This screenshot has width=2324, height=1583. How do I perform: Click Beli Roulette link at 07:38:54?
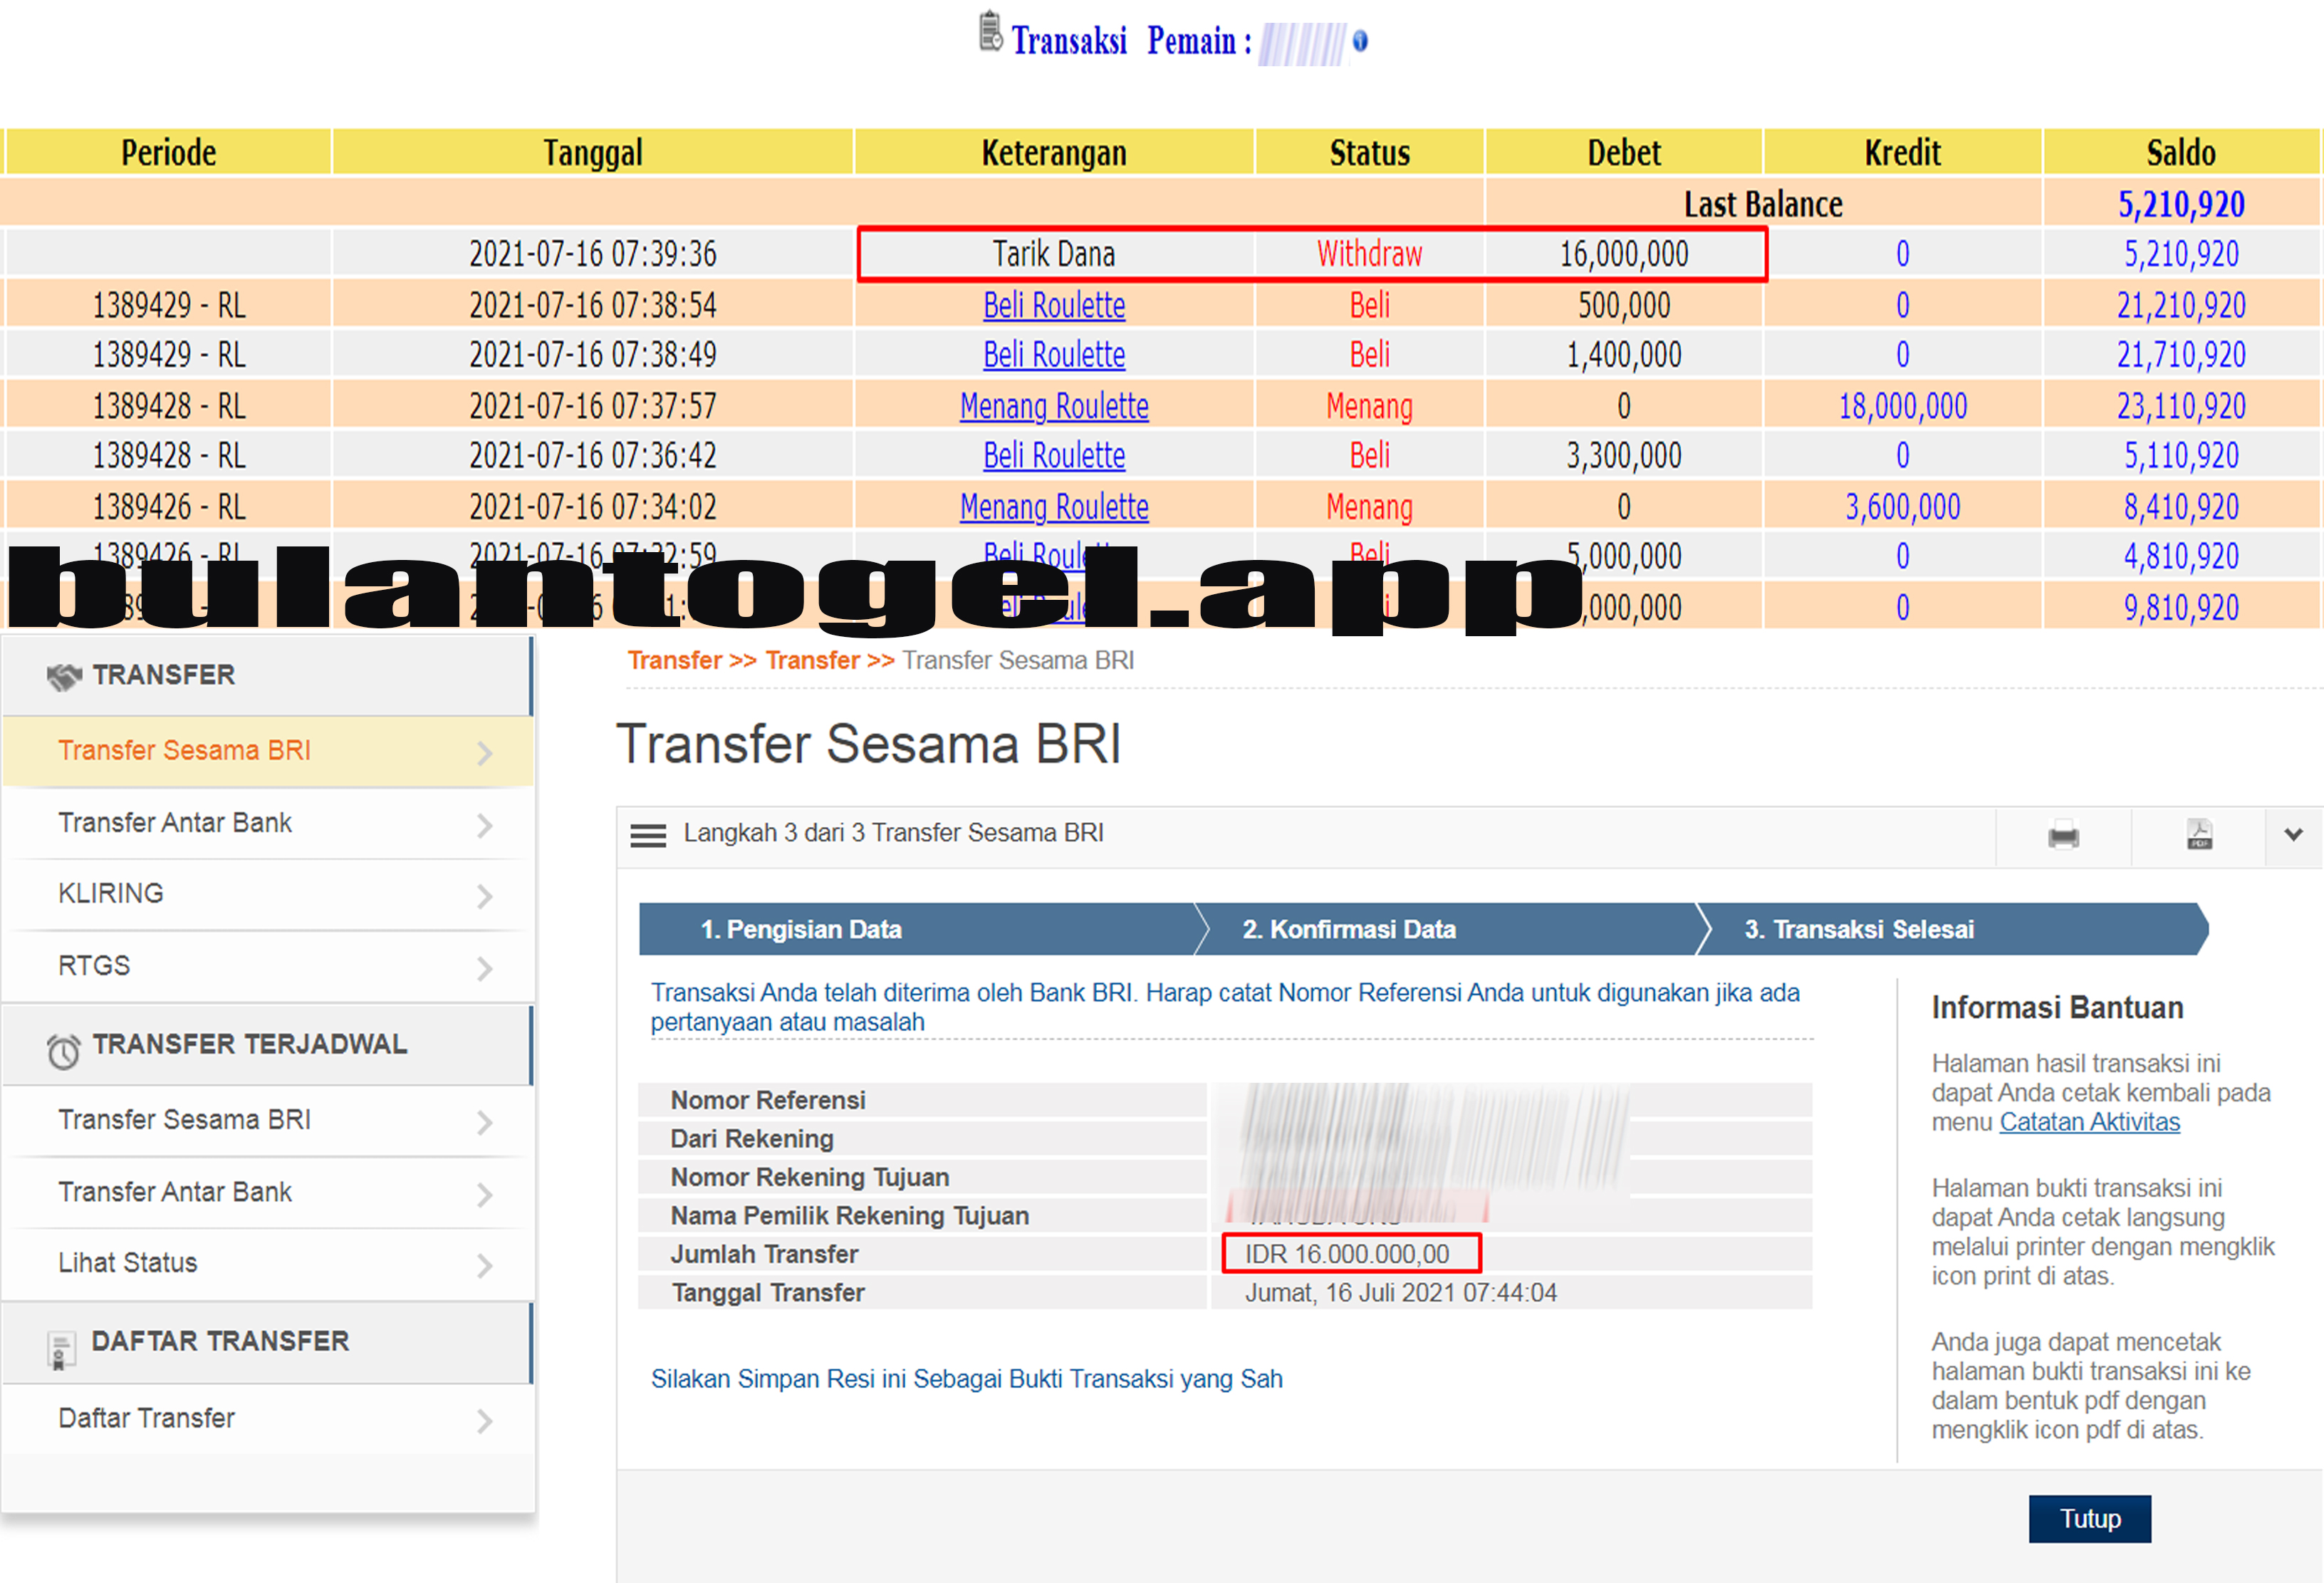point(1054,305)
